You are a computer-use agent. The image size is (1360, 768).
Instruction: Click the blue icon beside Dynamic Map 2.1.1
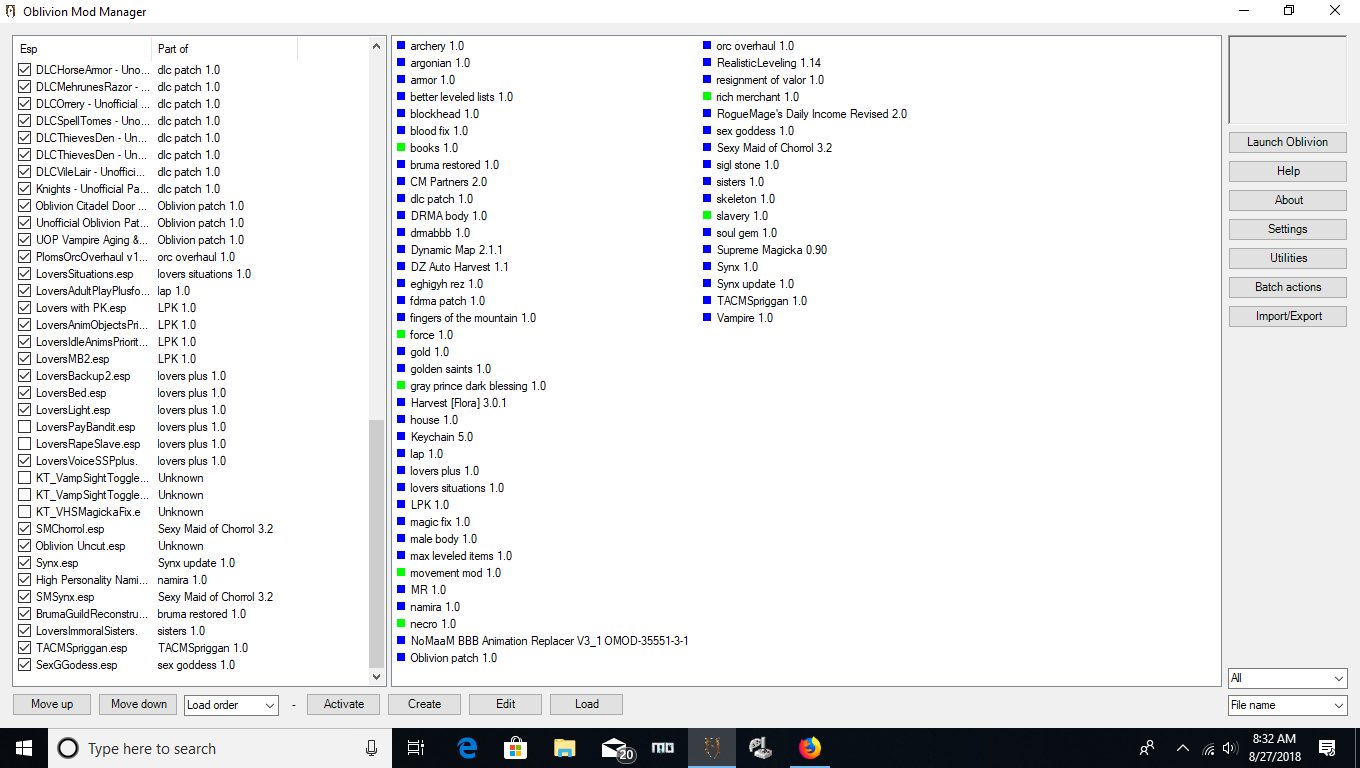pos(401,250)
